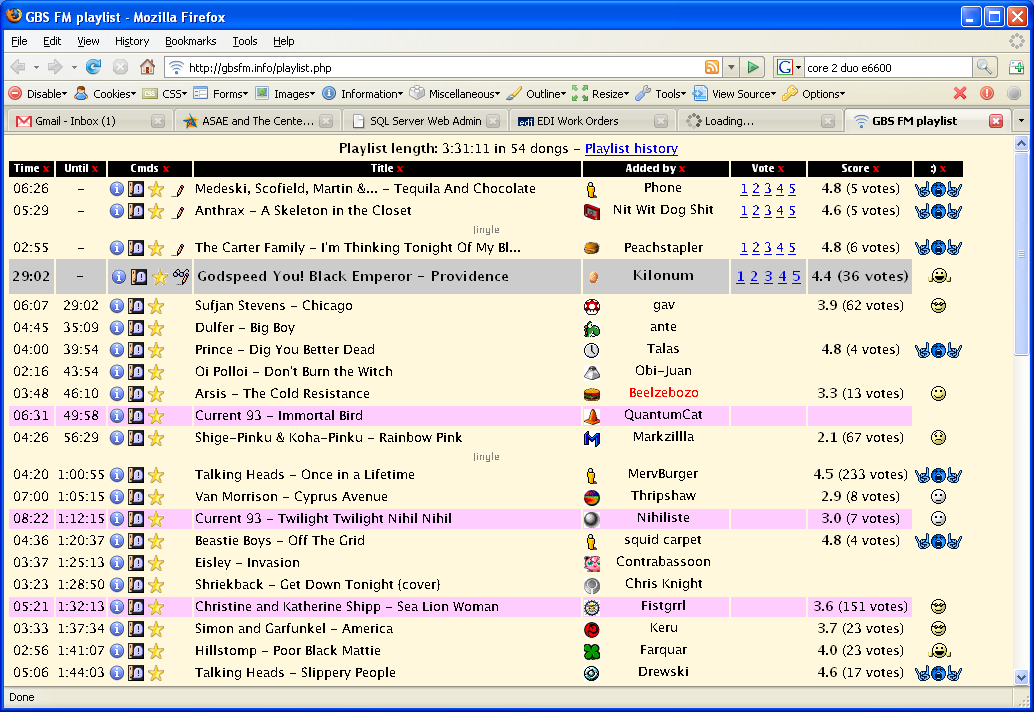This screenshot has width=1034, height=712.
Task: Switch to the SQL Server Web Admin tab
Action: (x=424, y=121)
